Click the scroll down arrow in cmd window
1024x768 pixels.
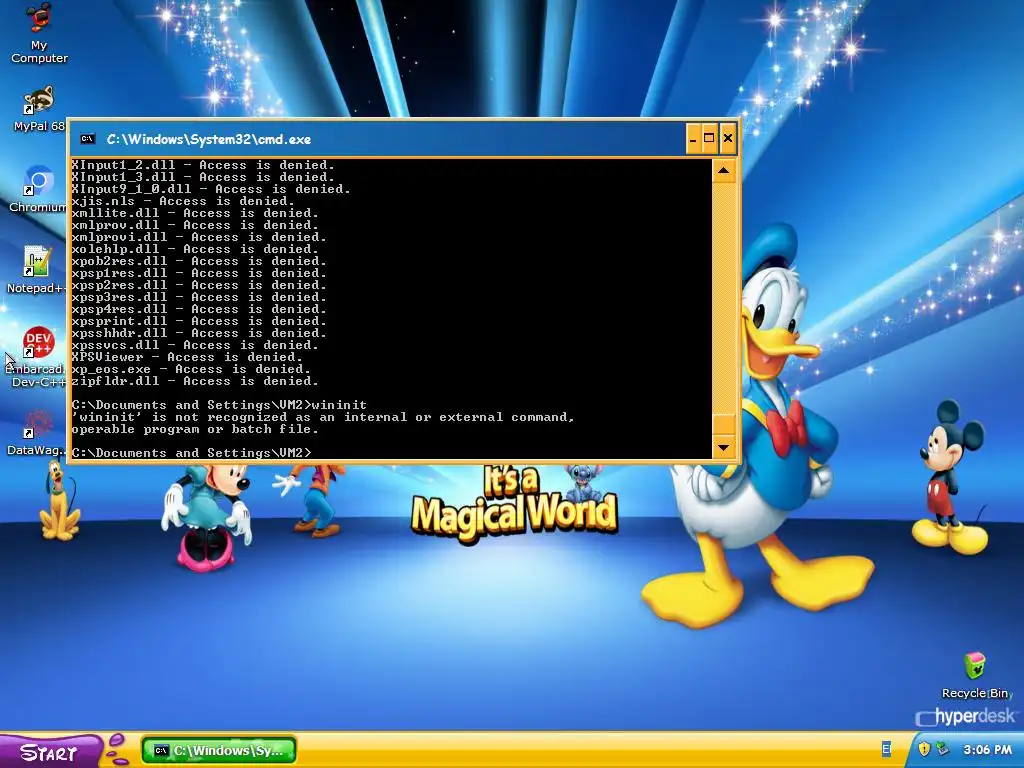click(724, 447)
